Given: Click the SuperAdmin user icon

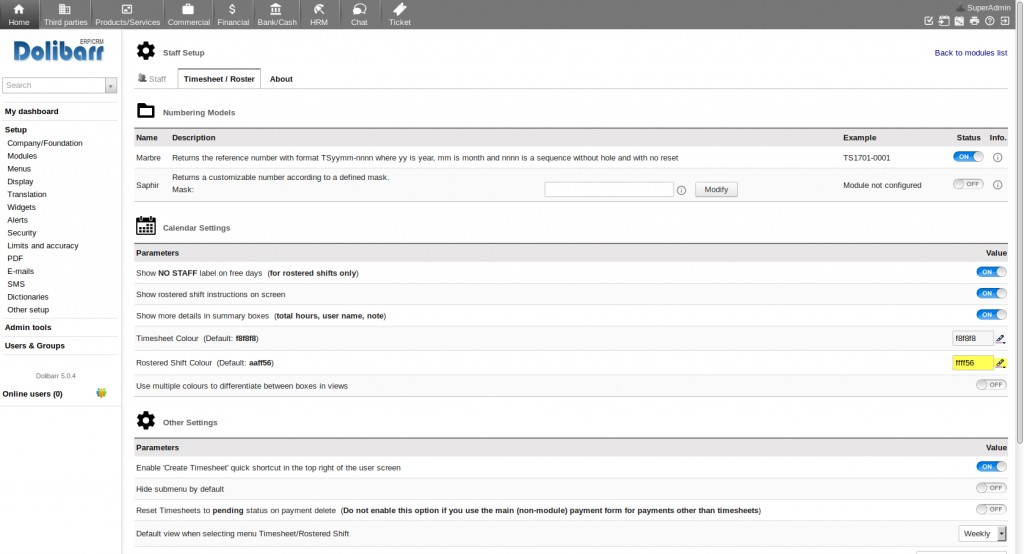Looking at the screenshot, I should tap(960, 8).
